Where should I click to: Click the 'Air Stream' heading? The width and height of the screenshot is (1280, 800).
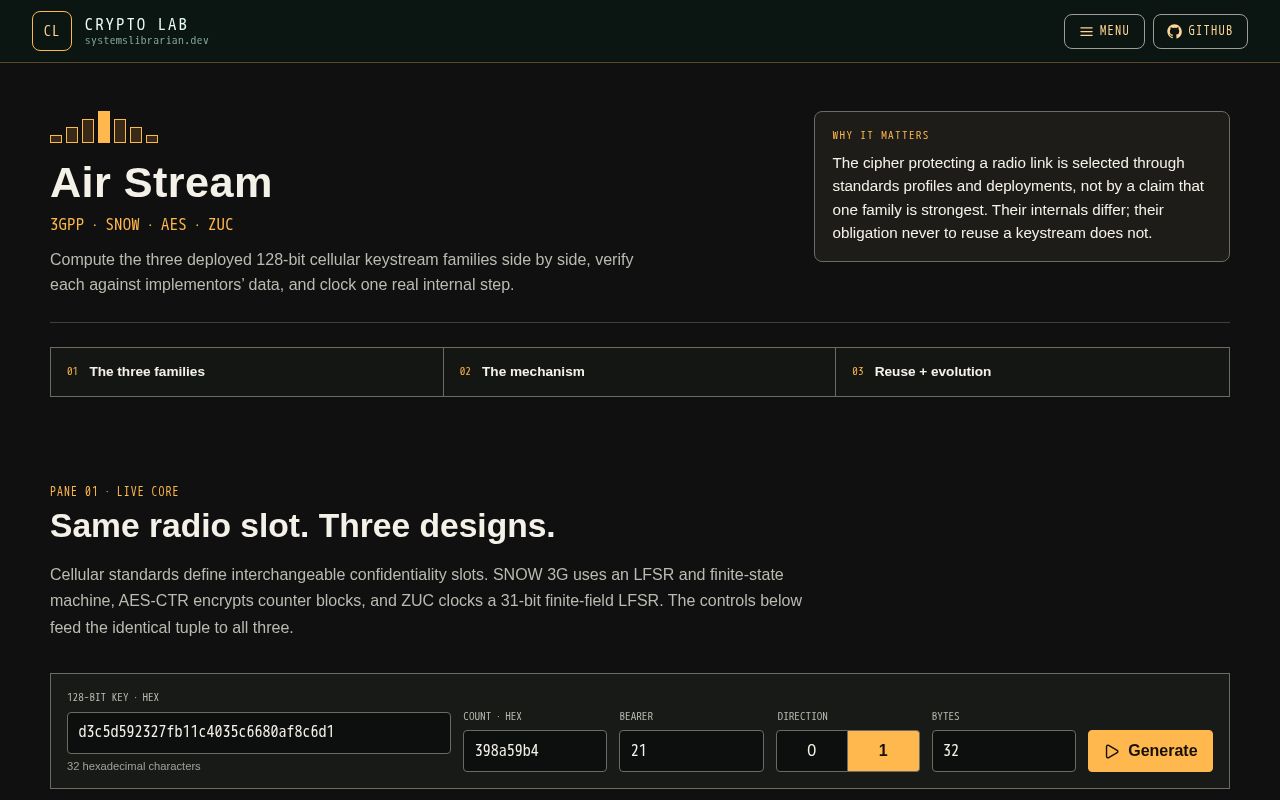click(x=161, y=183)
